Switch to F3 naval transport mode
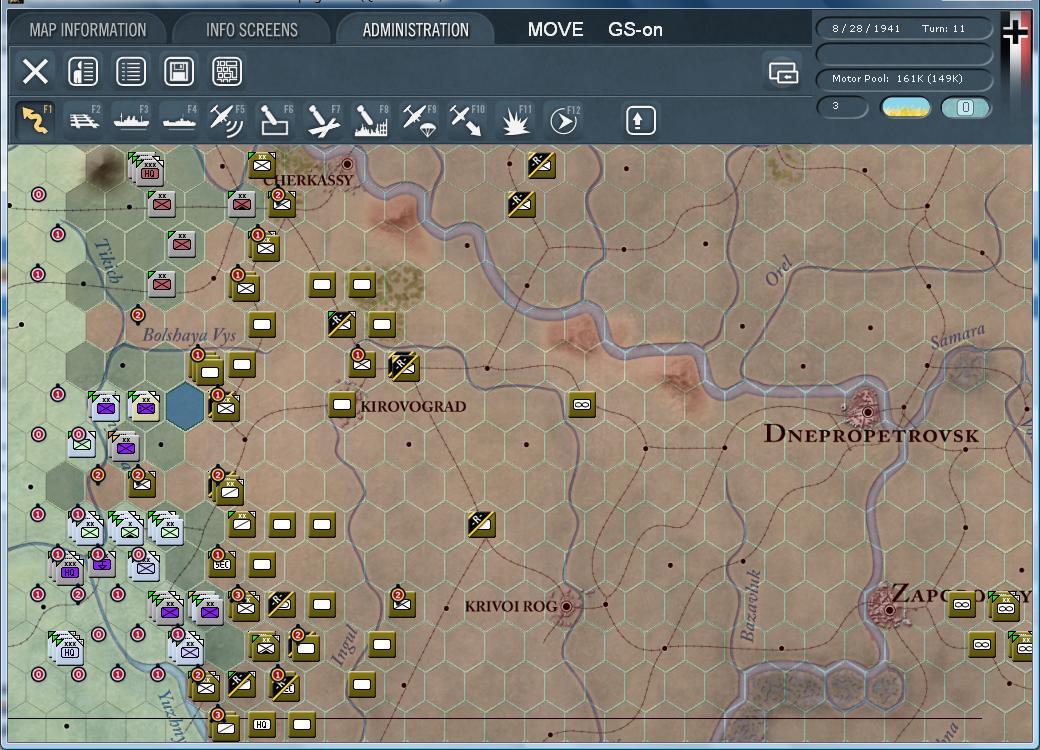The image size is (1040, 750). click(x=131, y=120)
